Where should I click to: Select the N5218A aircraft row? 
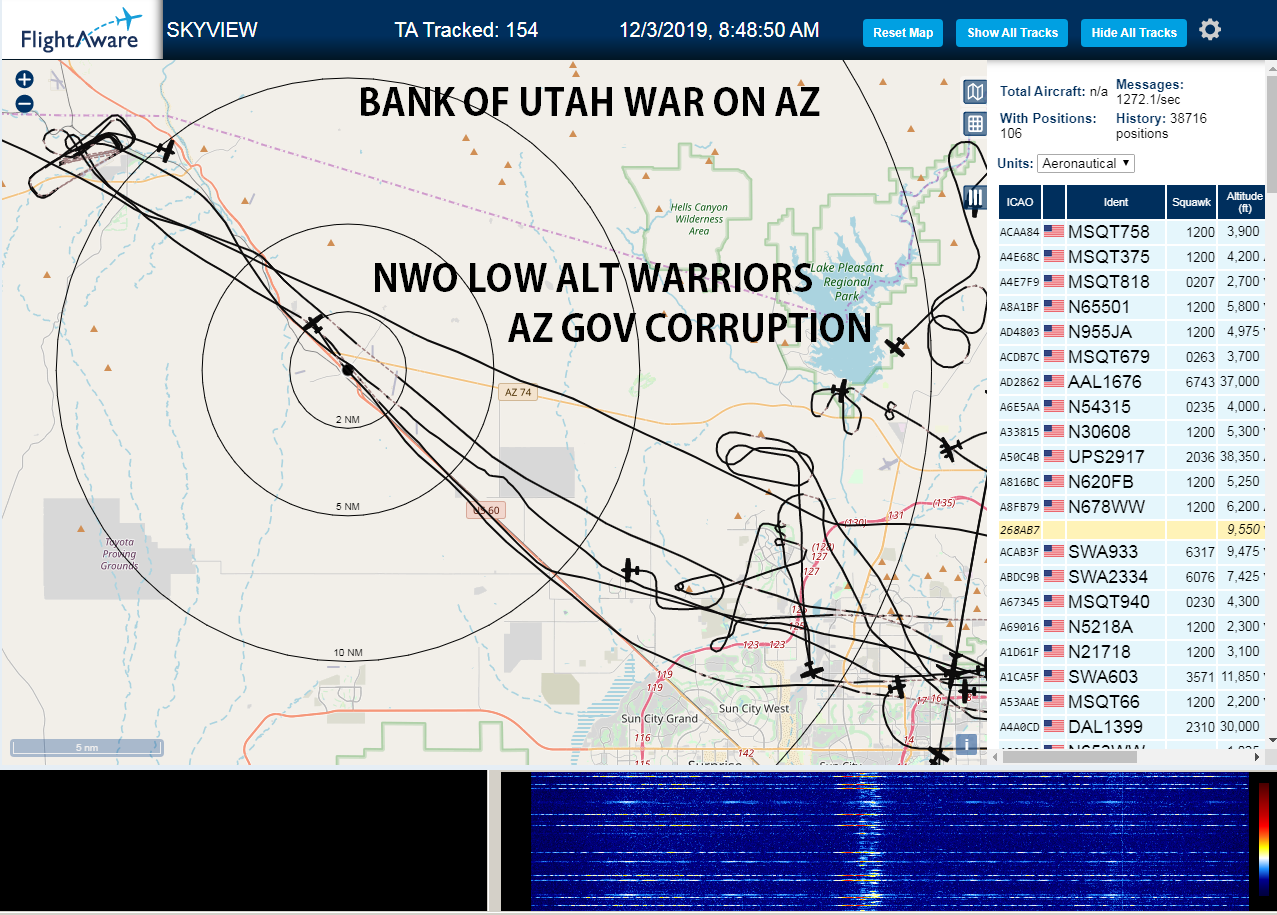coord(1133,626)
